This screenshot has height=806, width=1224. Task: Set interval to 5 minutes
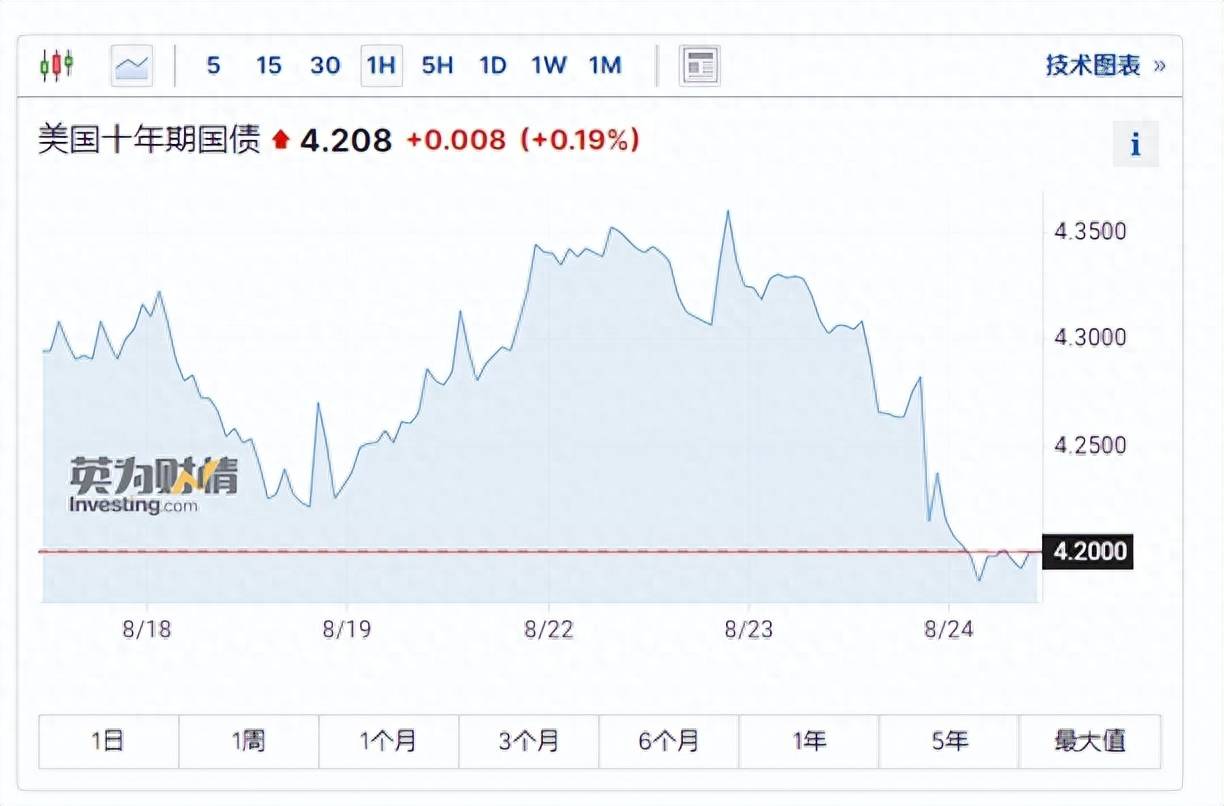(213, 66)
